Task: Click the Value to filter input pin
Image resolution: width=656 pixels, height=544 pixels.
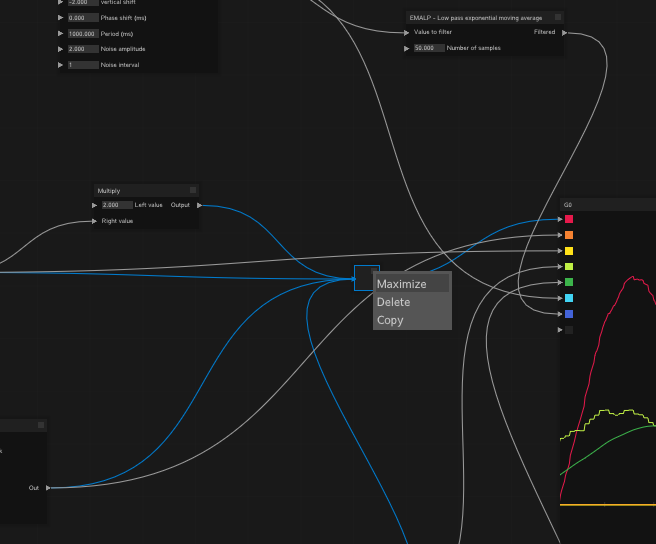Action: pos(406,33)
